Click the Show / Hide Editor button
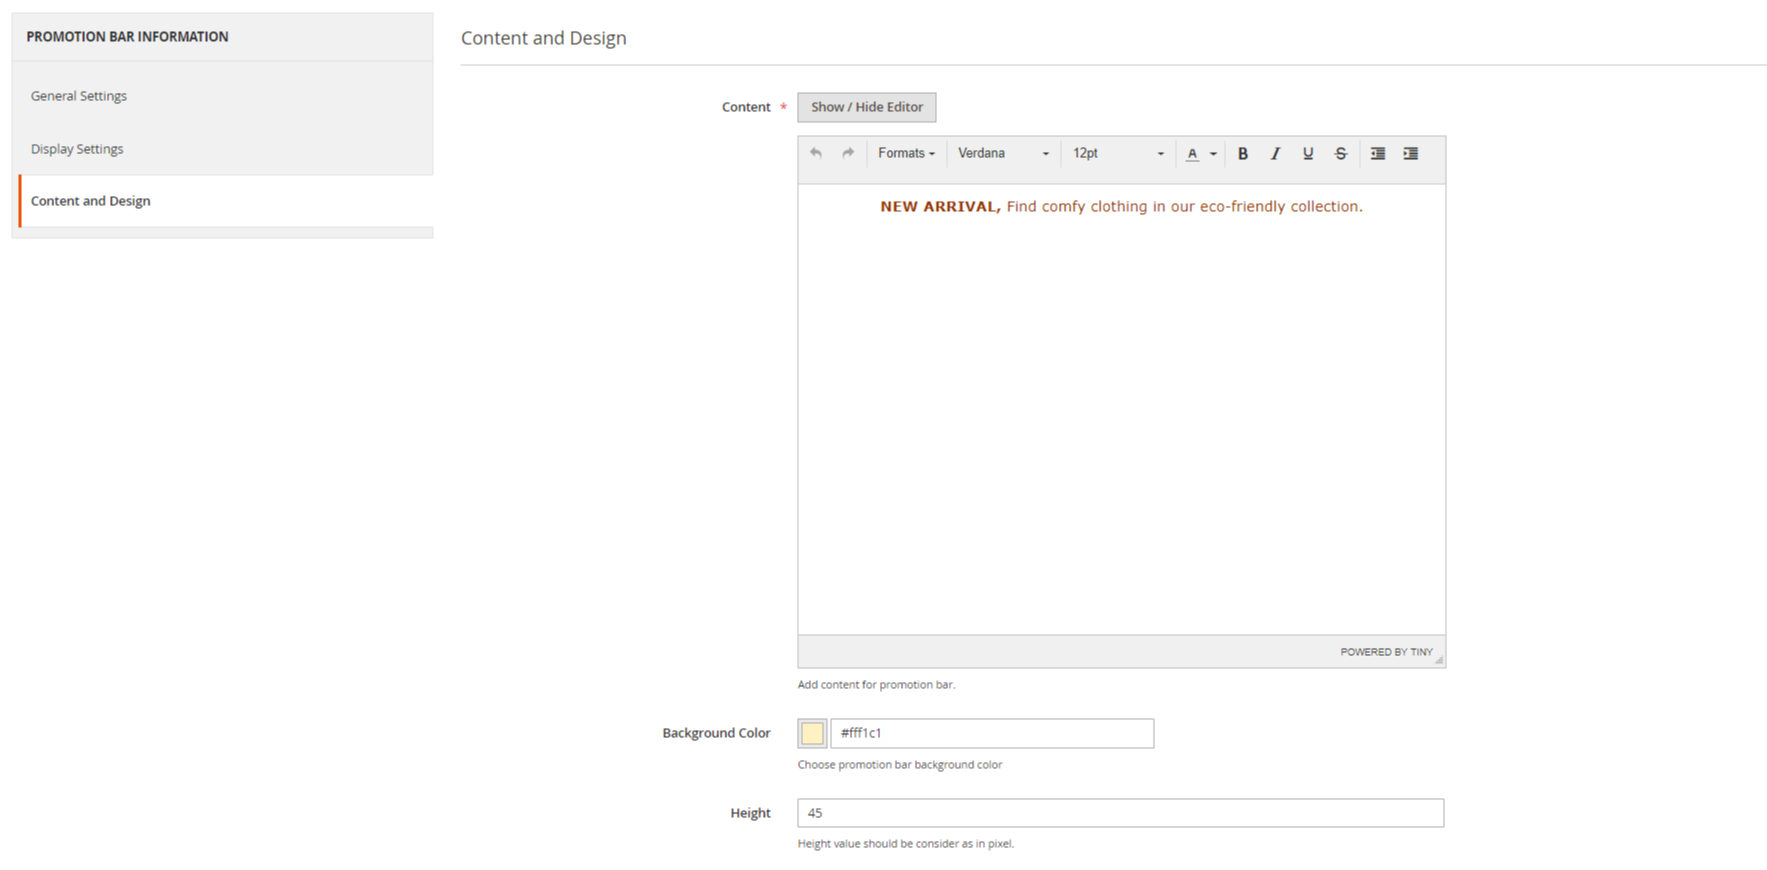 coord(867,107)
